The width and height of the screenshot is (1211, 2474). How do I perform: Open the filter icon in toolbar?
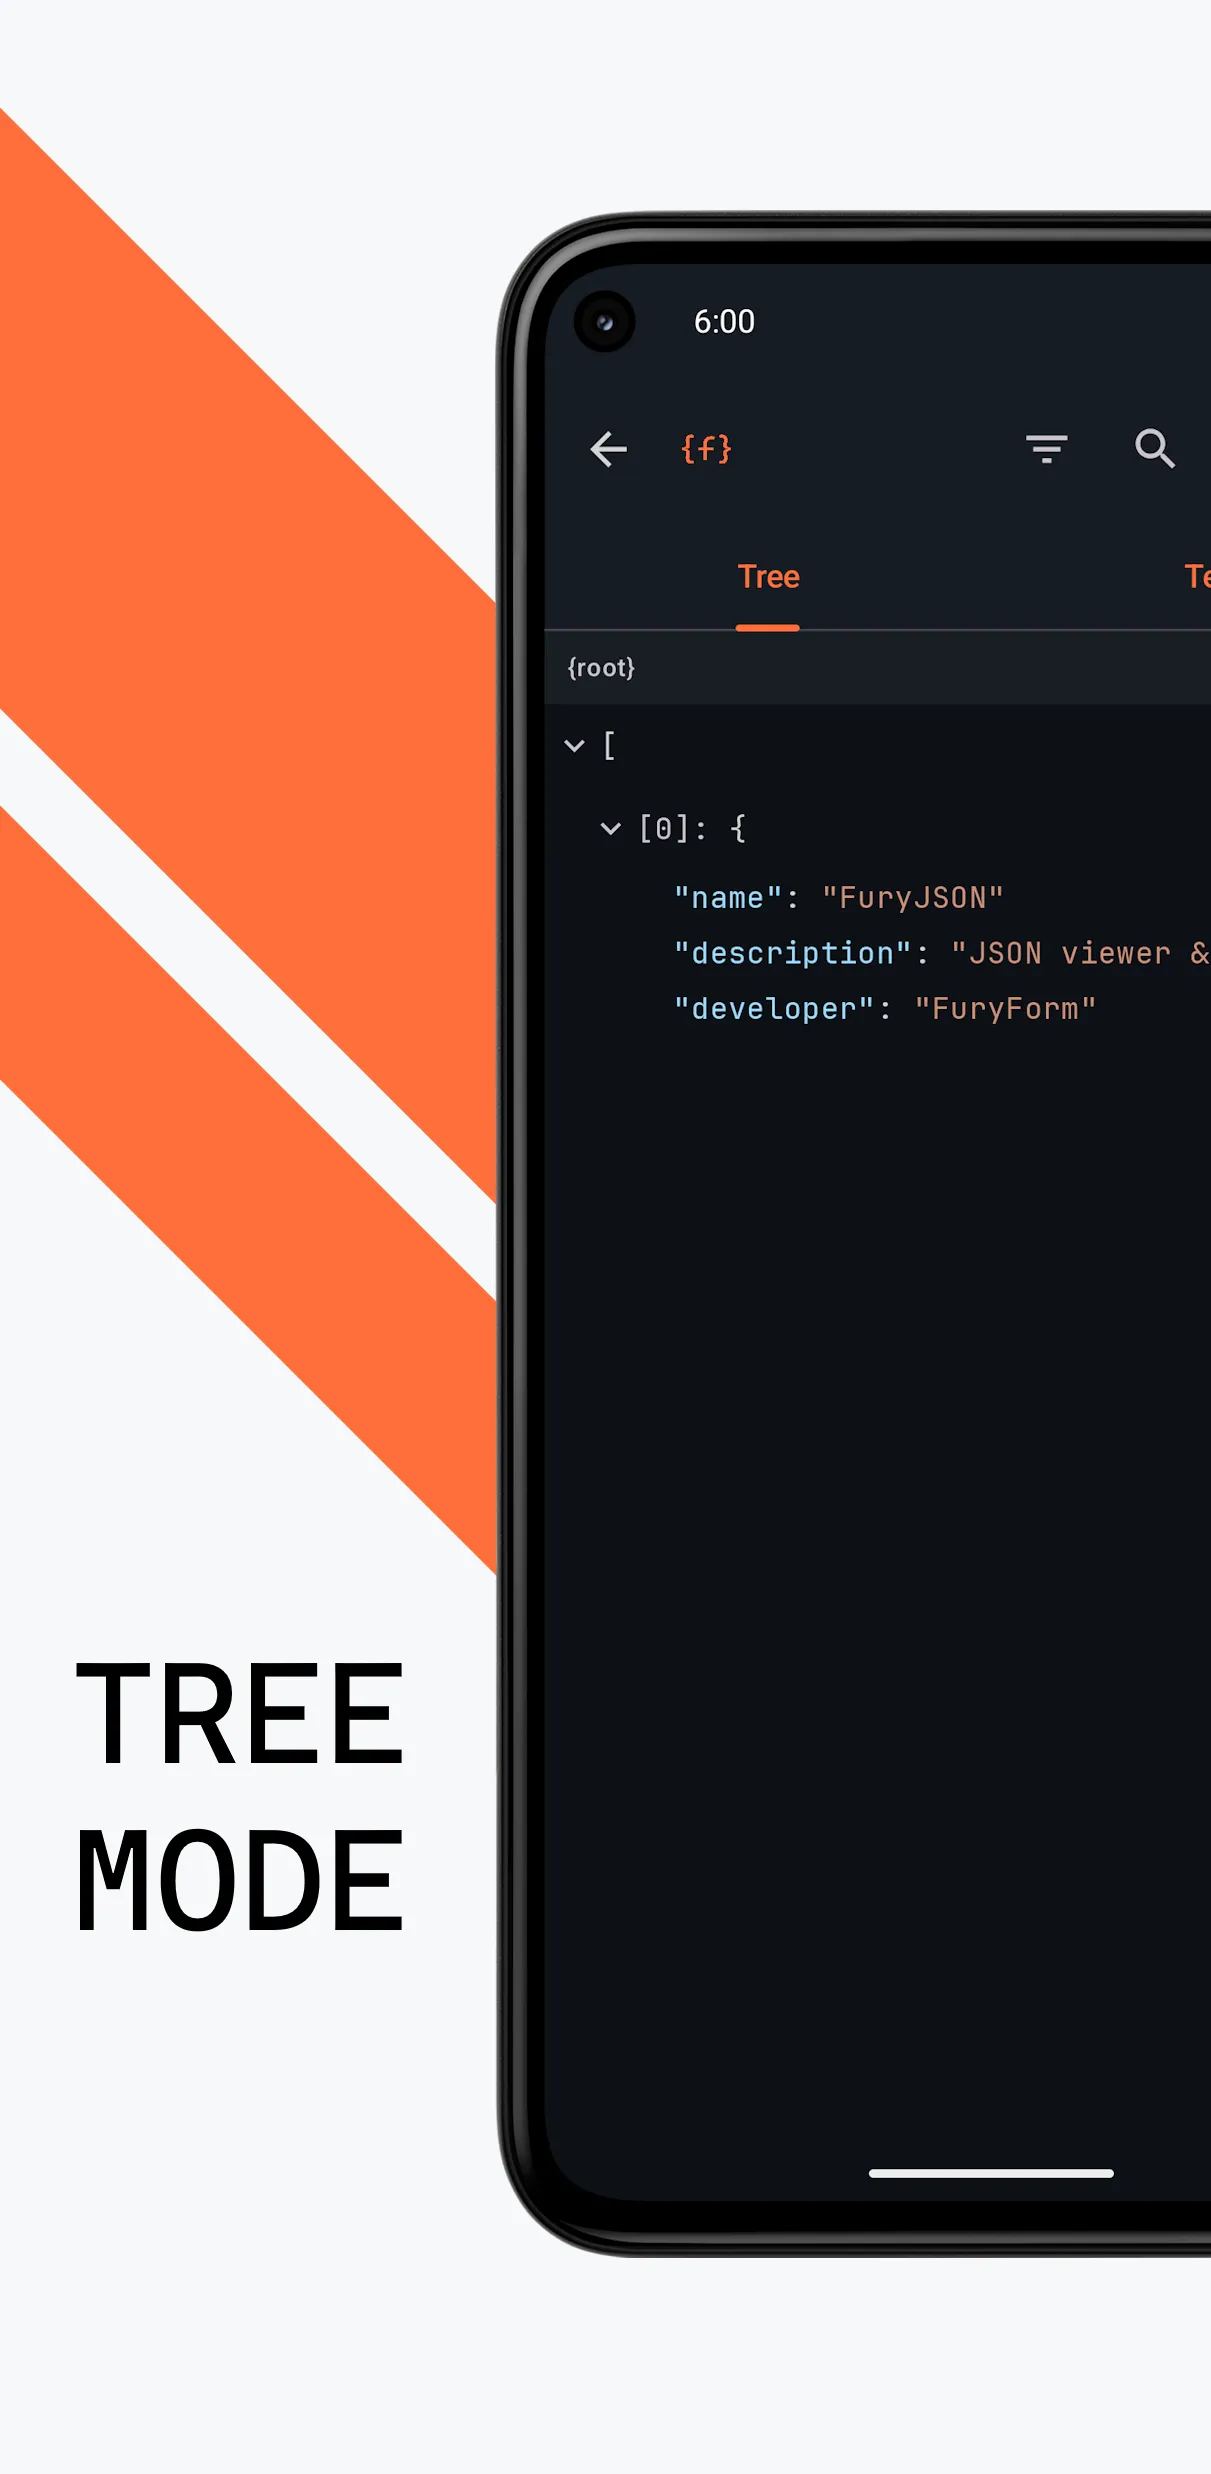click(x=1046, y=449)
